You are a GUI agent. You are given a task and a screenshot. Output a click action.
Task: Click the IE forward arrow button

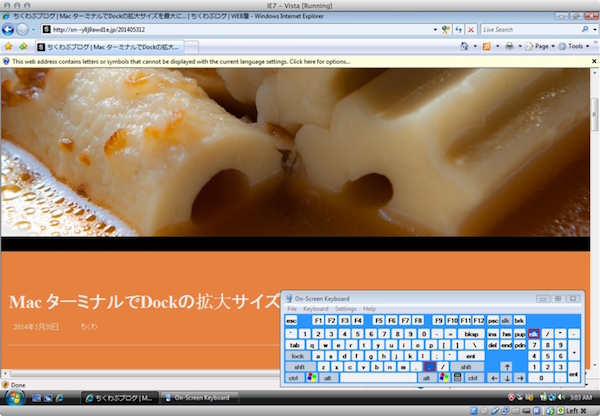22,29
